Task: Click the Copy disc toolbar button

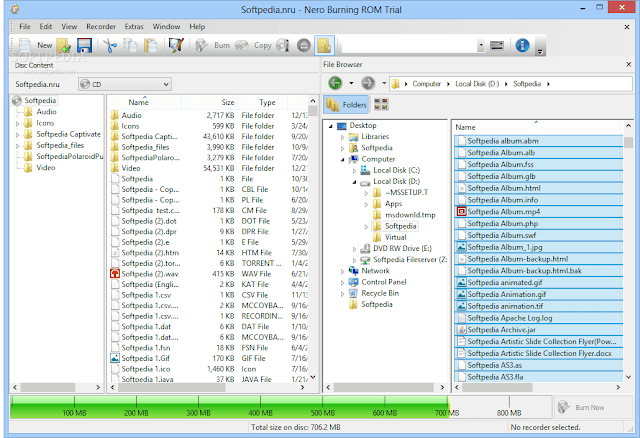Action: click(x=254, y=45)
